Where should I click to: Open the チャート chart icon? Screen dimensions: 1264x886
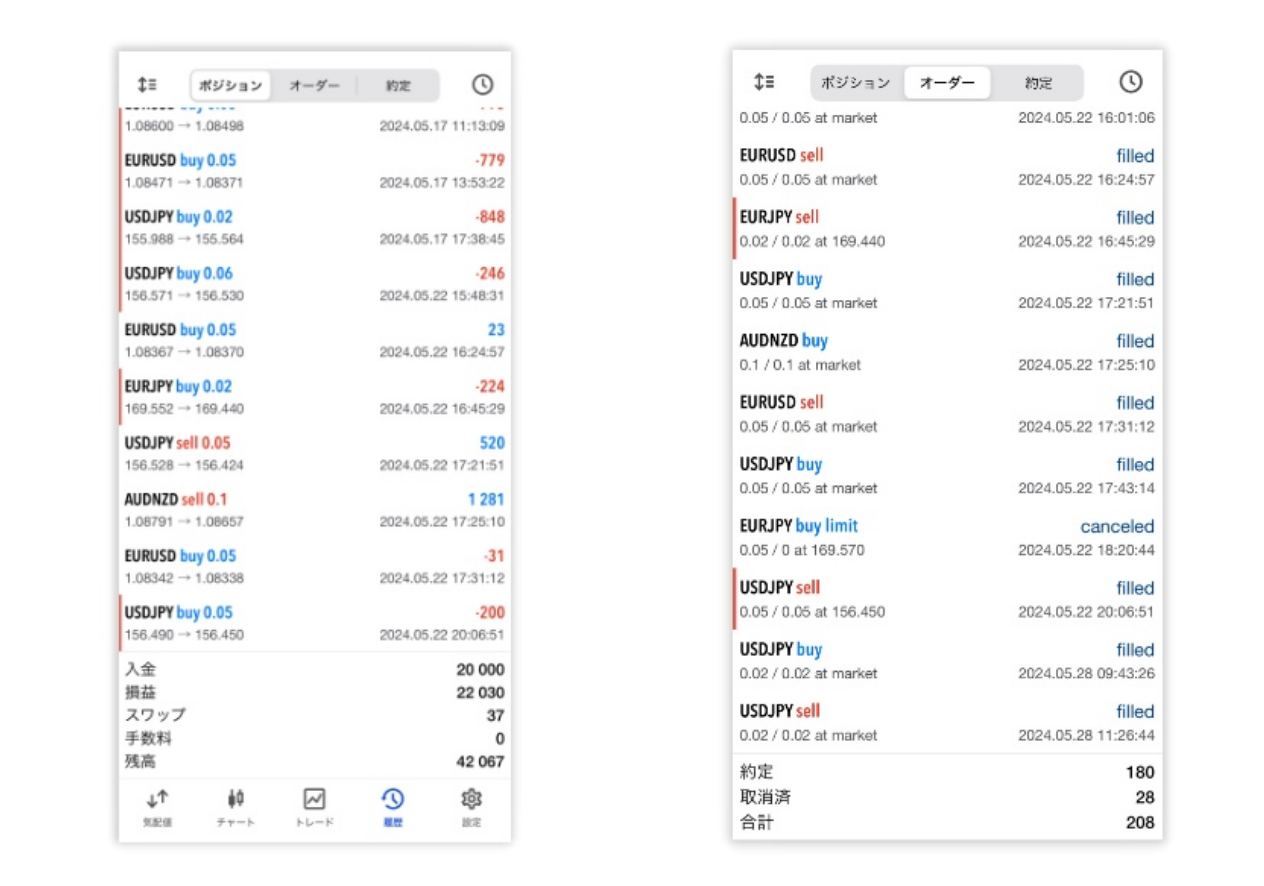tap(236, 799)
